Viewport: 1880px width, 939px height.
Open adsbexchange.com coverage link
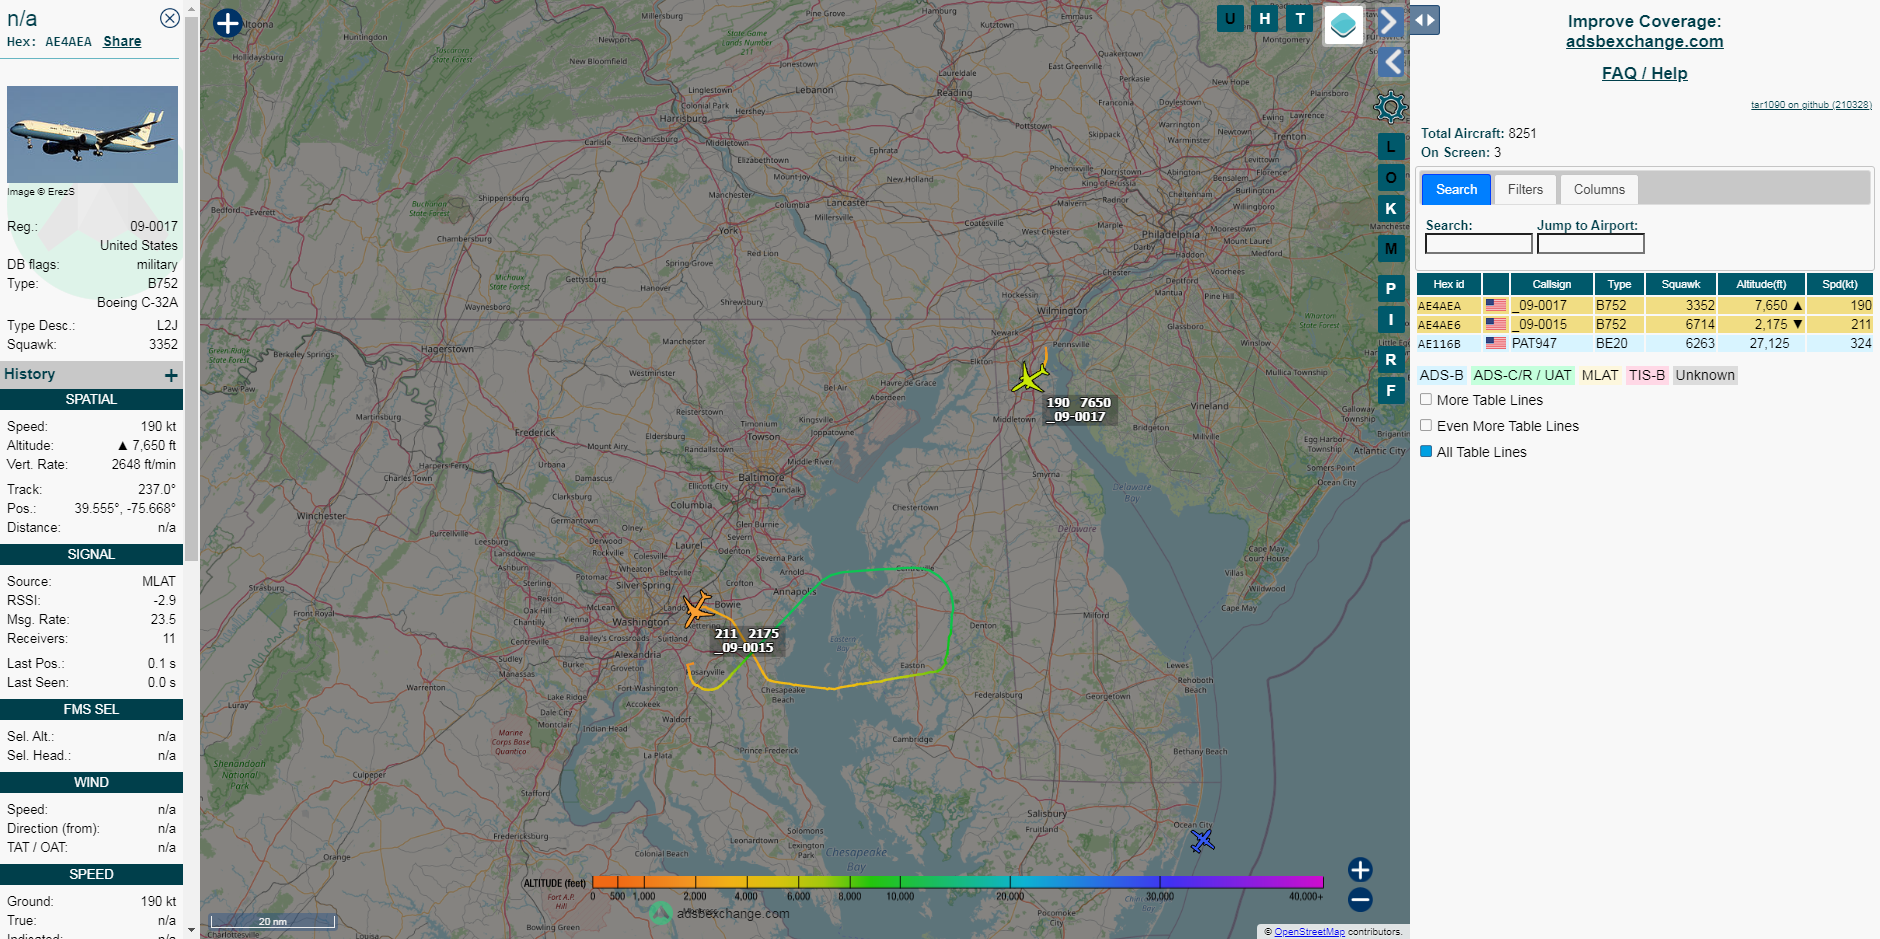click(x=1644, y=41)
